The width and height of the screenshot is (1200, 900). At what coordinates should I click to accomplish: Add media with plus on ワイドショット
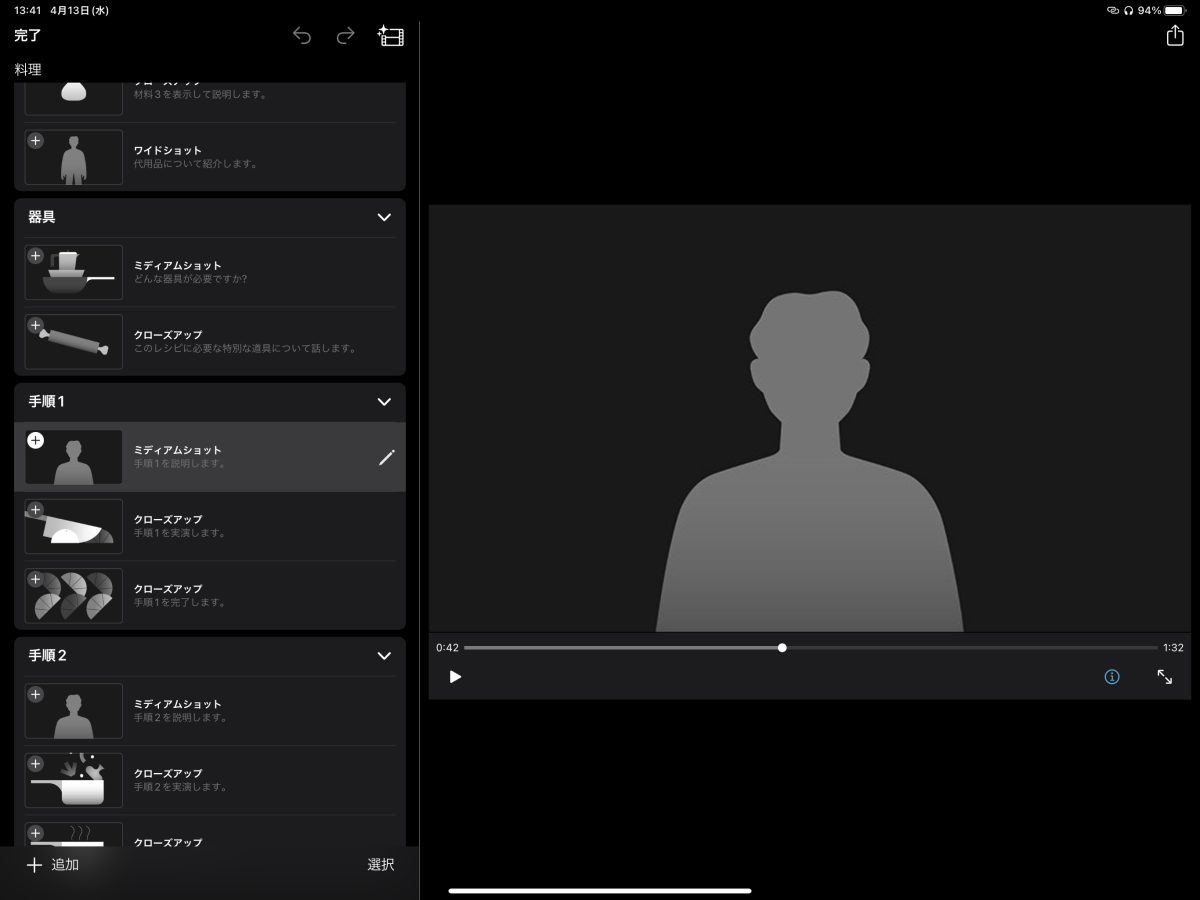(36, 141)
